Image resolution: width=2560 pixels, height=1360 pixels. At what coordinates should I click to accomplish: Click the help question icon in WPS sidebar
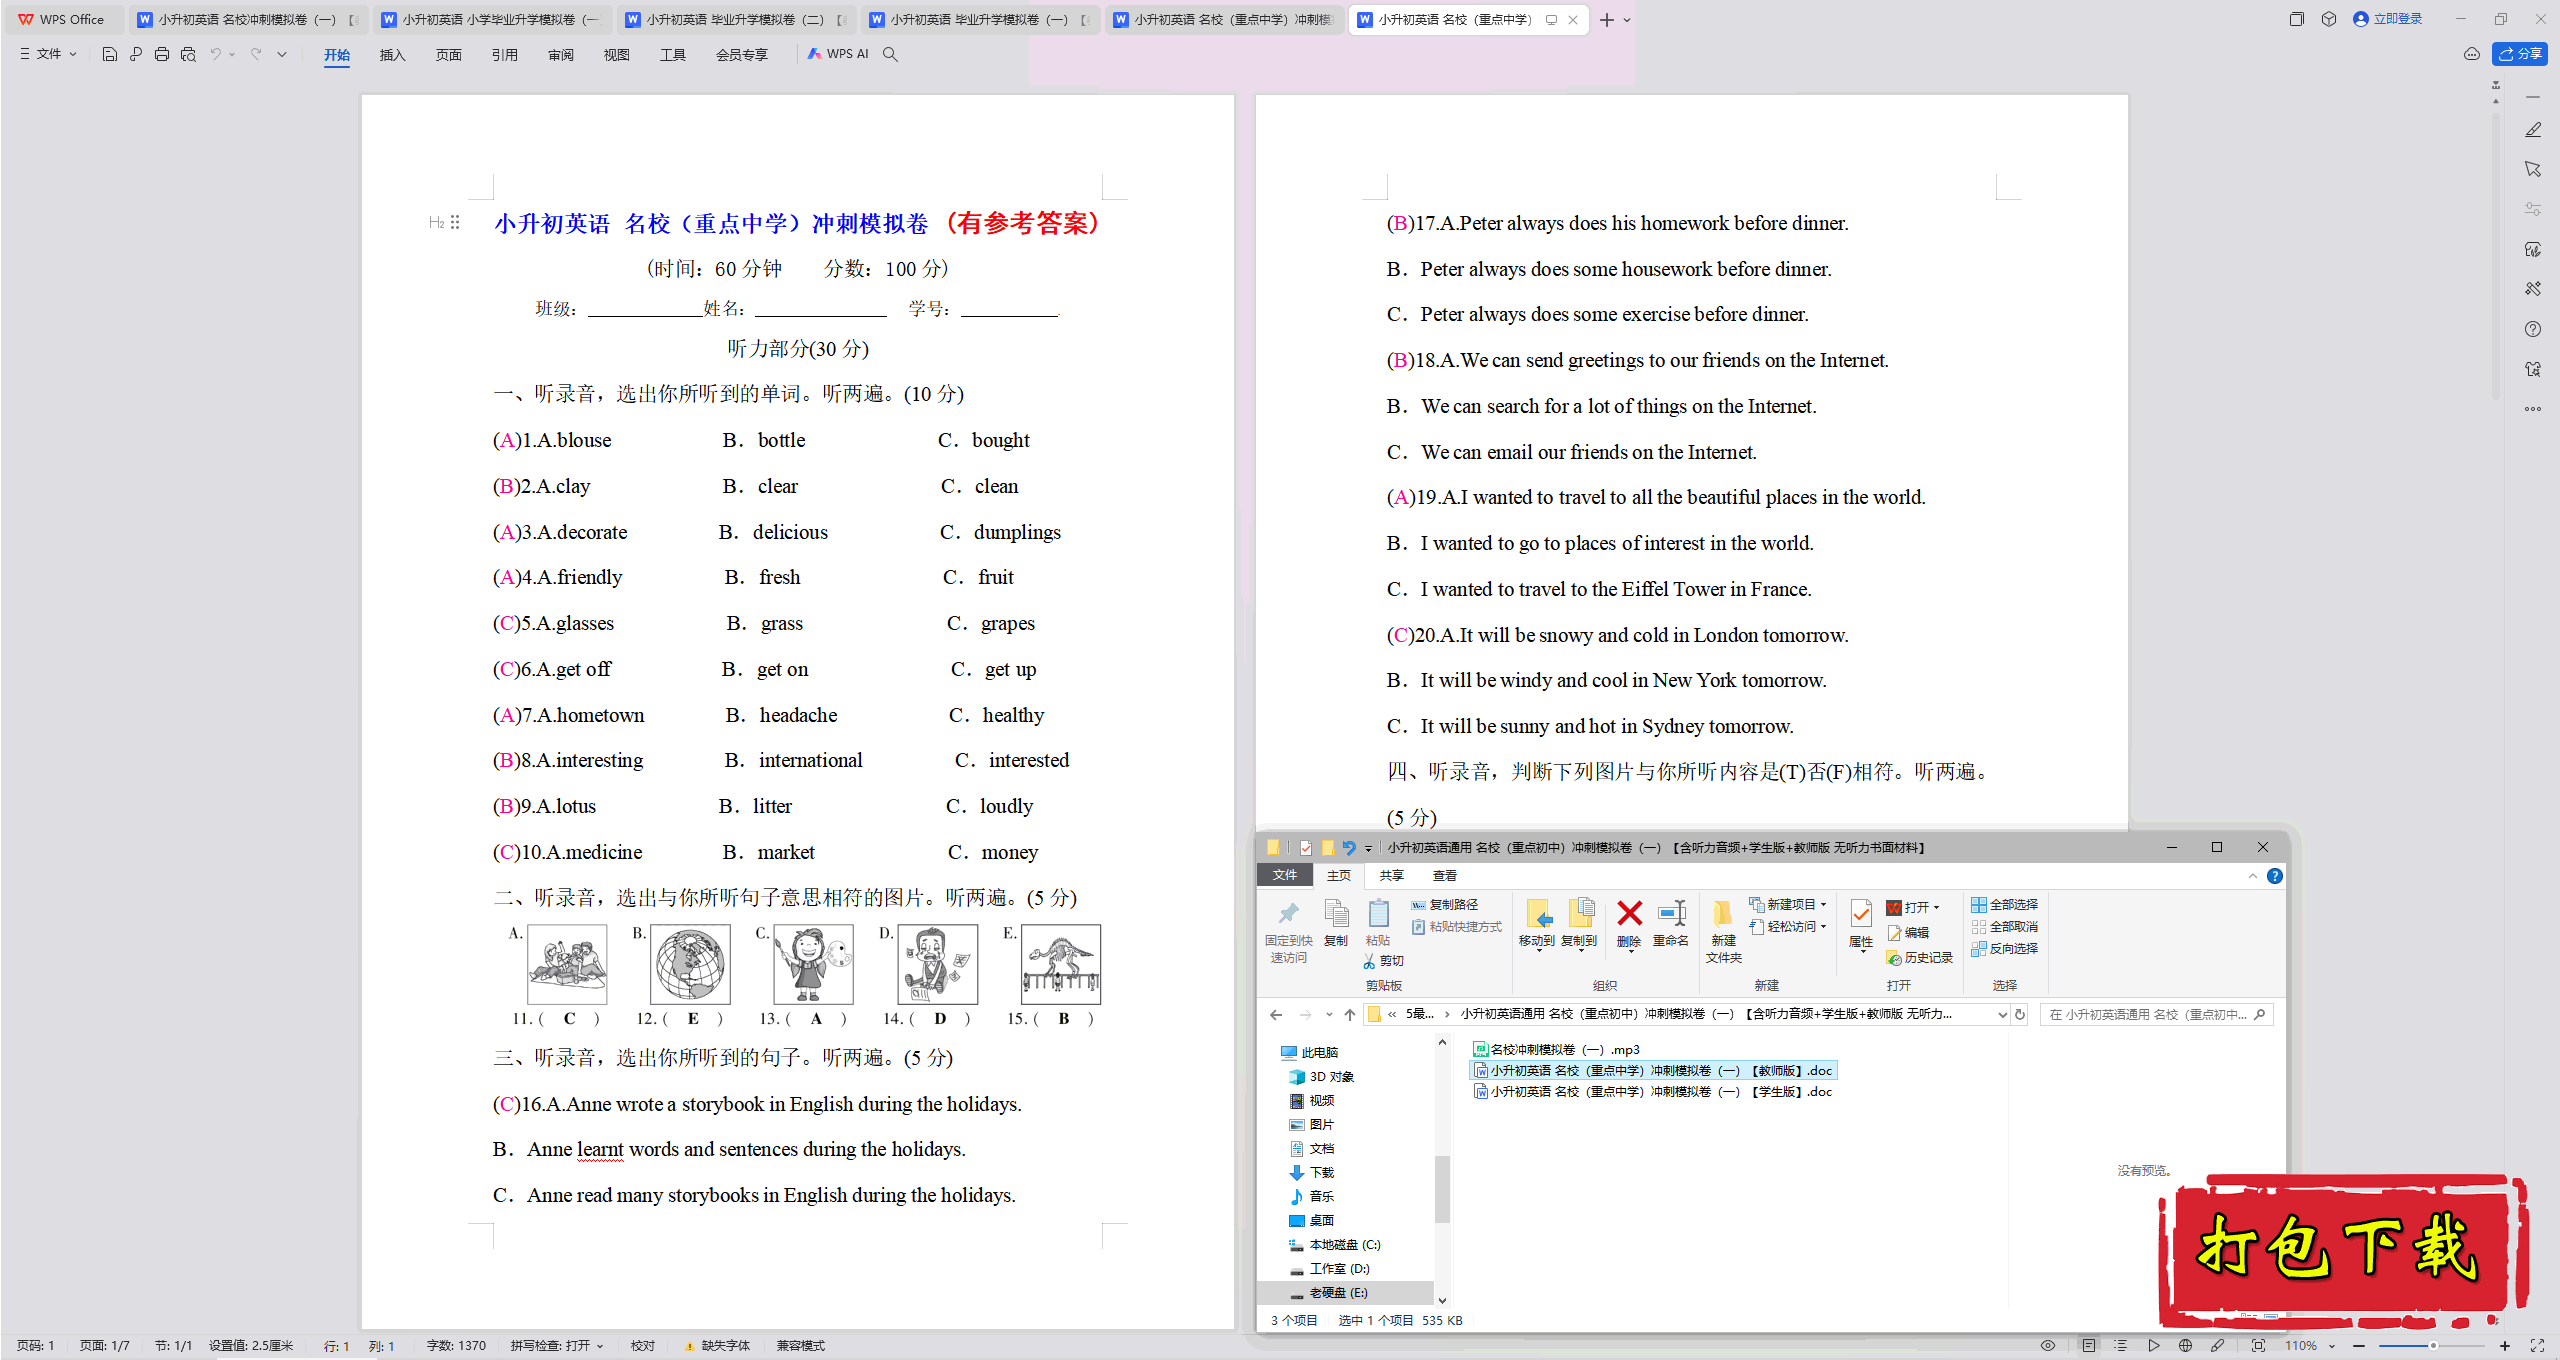2532,329
